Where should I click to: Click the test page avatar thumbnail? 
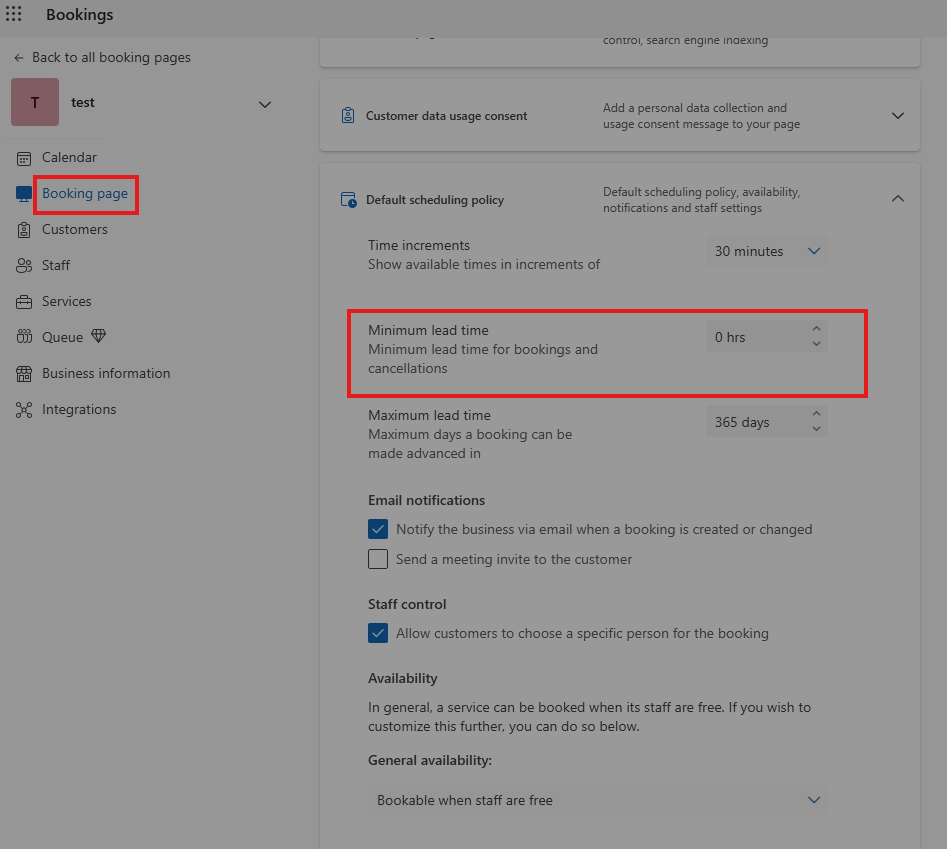pos(35,102)
